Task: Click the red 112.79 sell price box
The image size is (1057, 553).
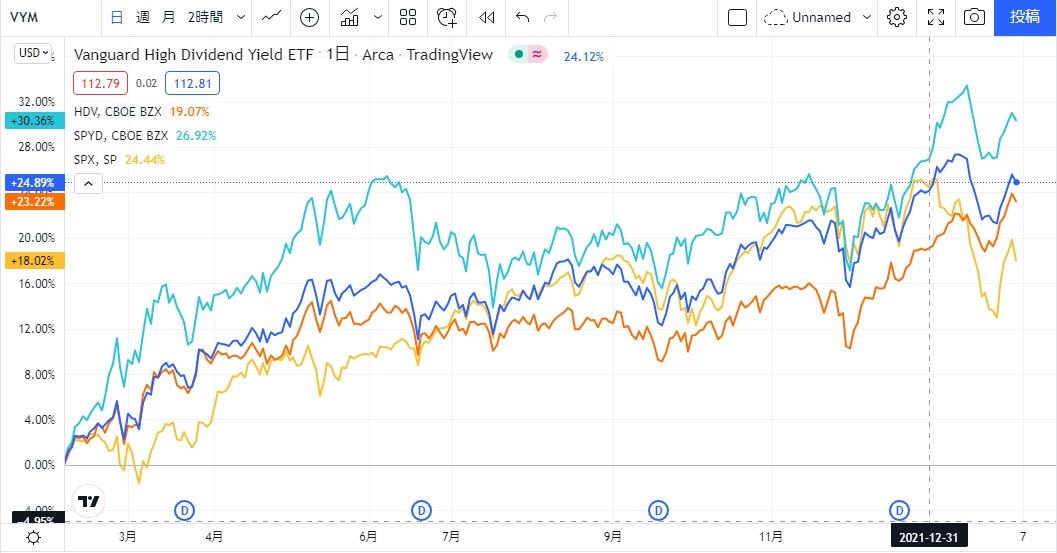Action: pos(100,84)
